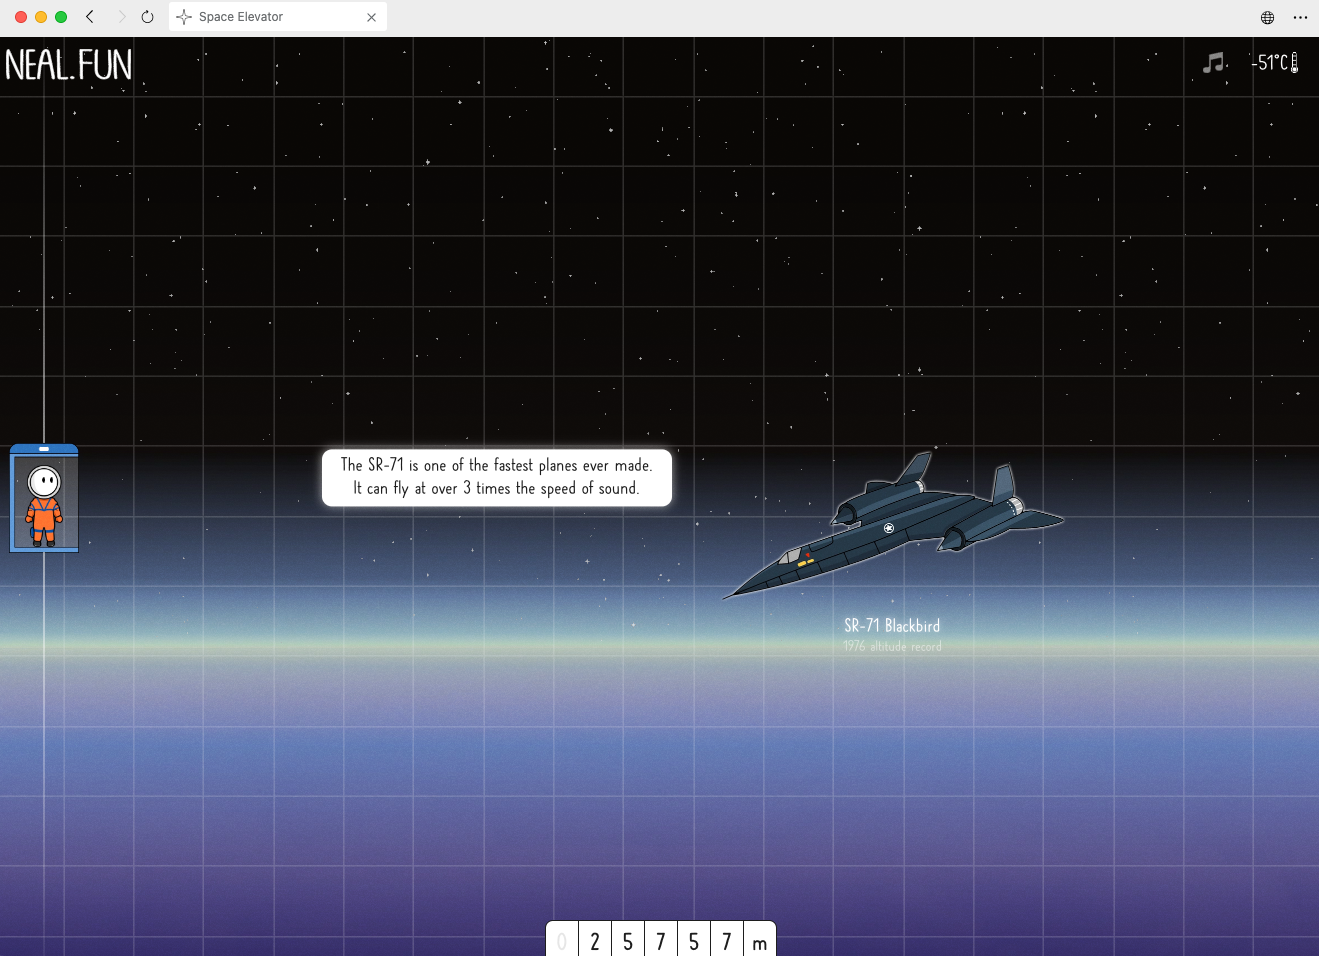The image size is (1319, 956).
Task: Reload the page with the refresh icon
Action: [x=147, y=16]
